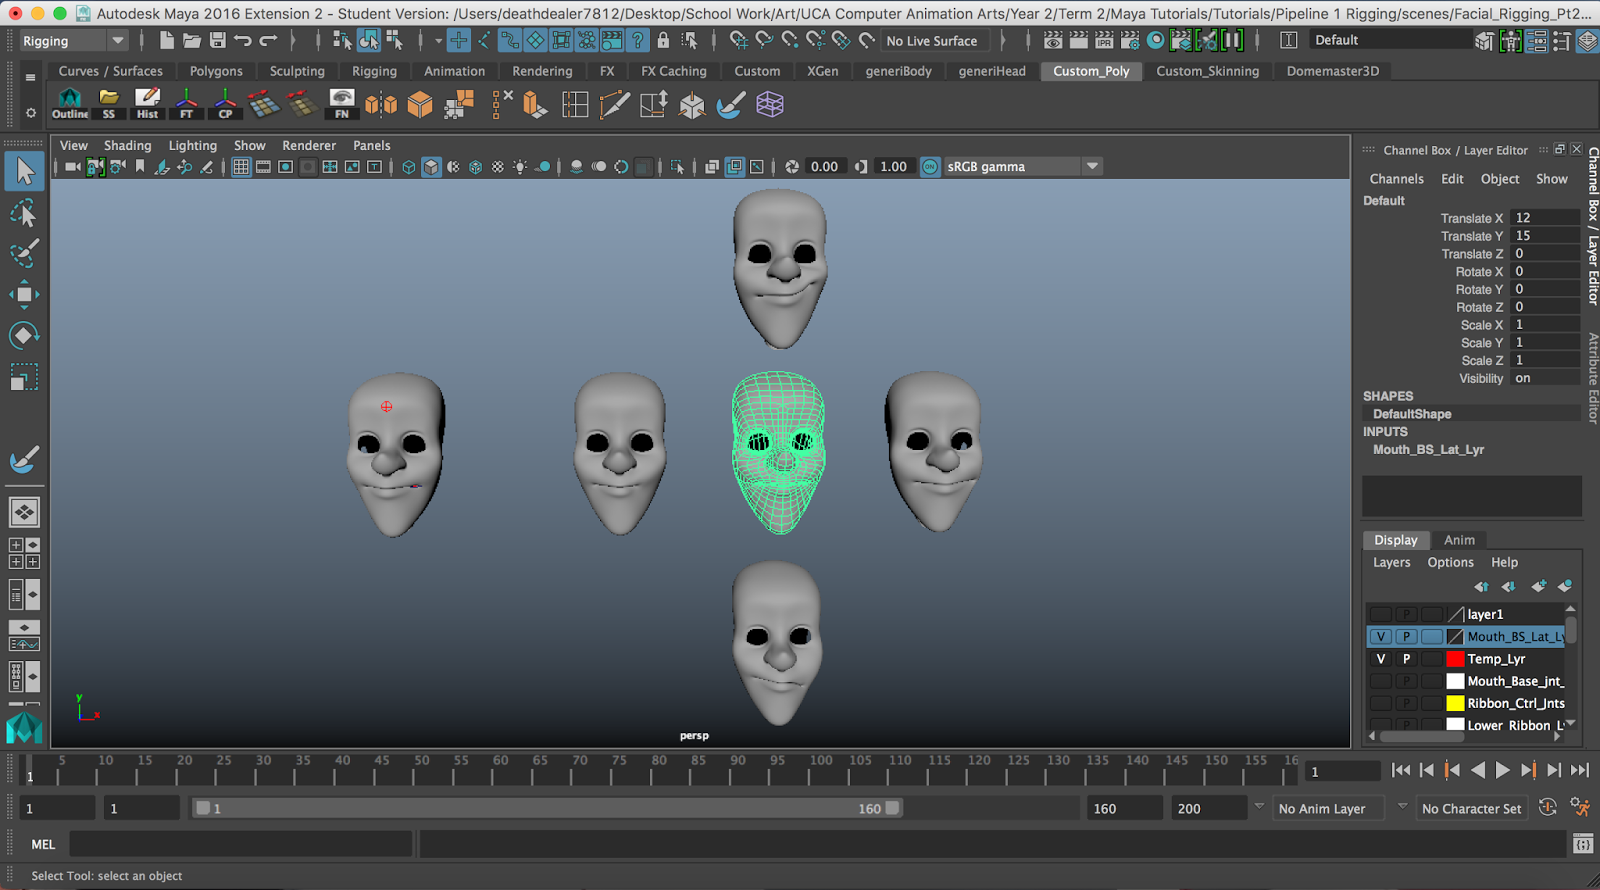Switch to the Custom_Skinning shelf tab
The image size is (1600, 890).
click(x=1207, y=71)
